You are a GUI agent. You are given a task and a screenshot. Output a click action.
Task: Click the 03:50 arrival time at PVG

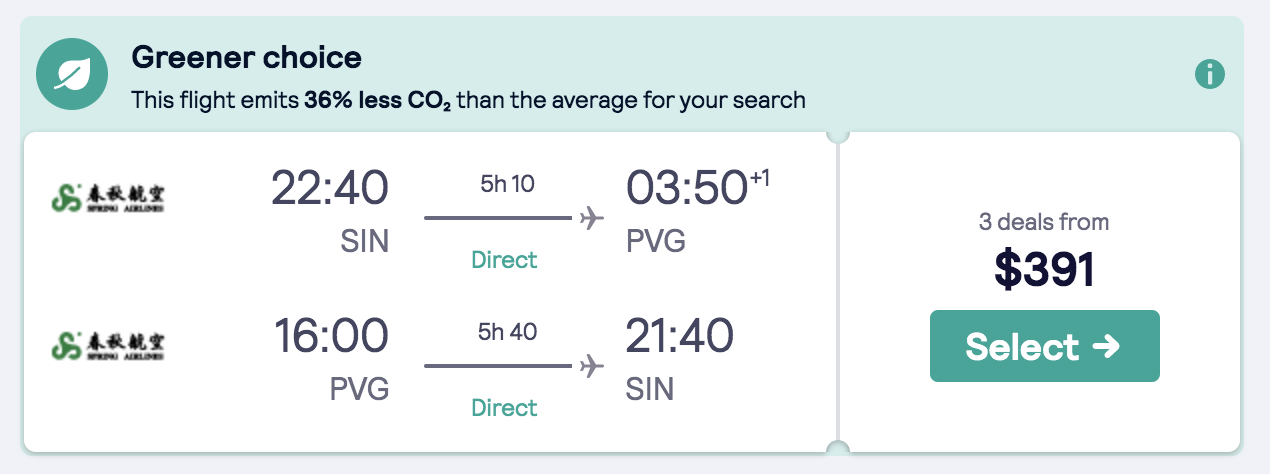tap(688, 188)
